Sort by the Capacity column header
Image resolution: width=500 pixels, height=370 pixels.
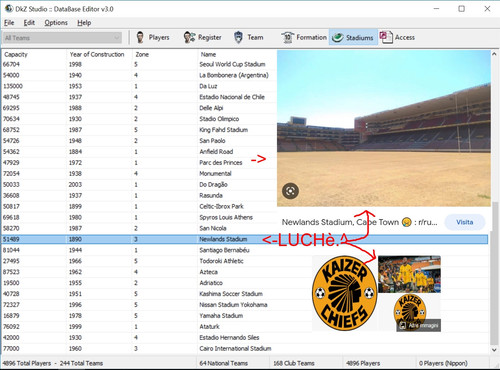click(16, 54)
